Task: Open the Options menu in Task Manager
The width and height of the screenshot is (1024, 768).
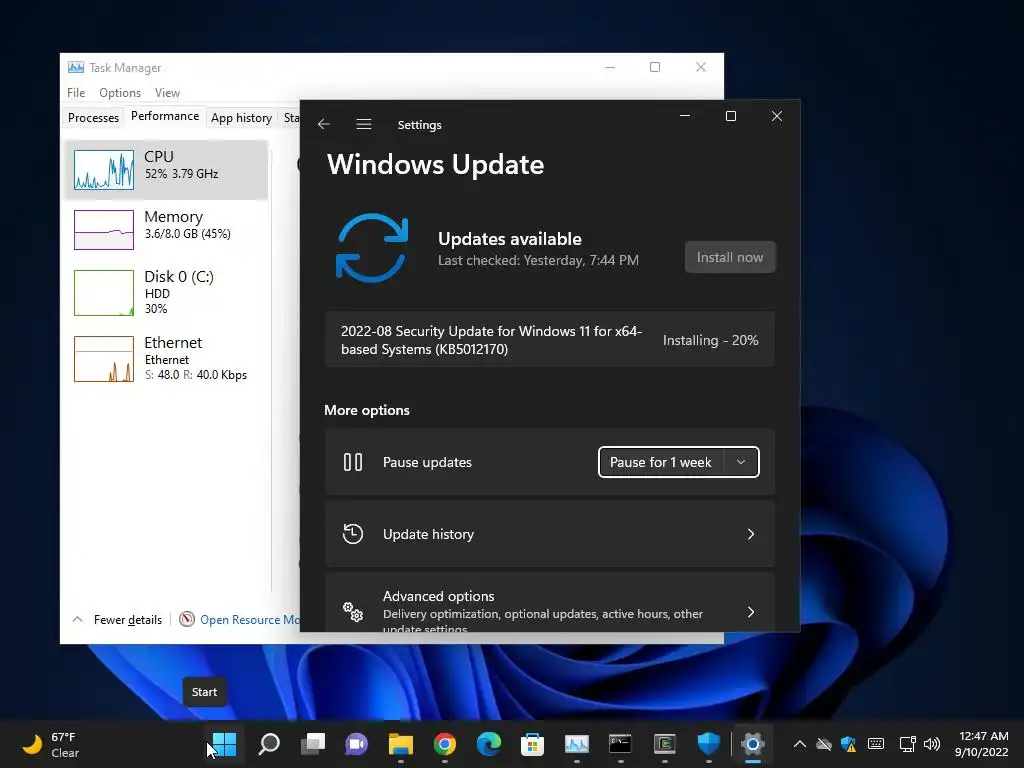Action: (x=120, y=93)
